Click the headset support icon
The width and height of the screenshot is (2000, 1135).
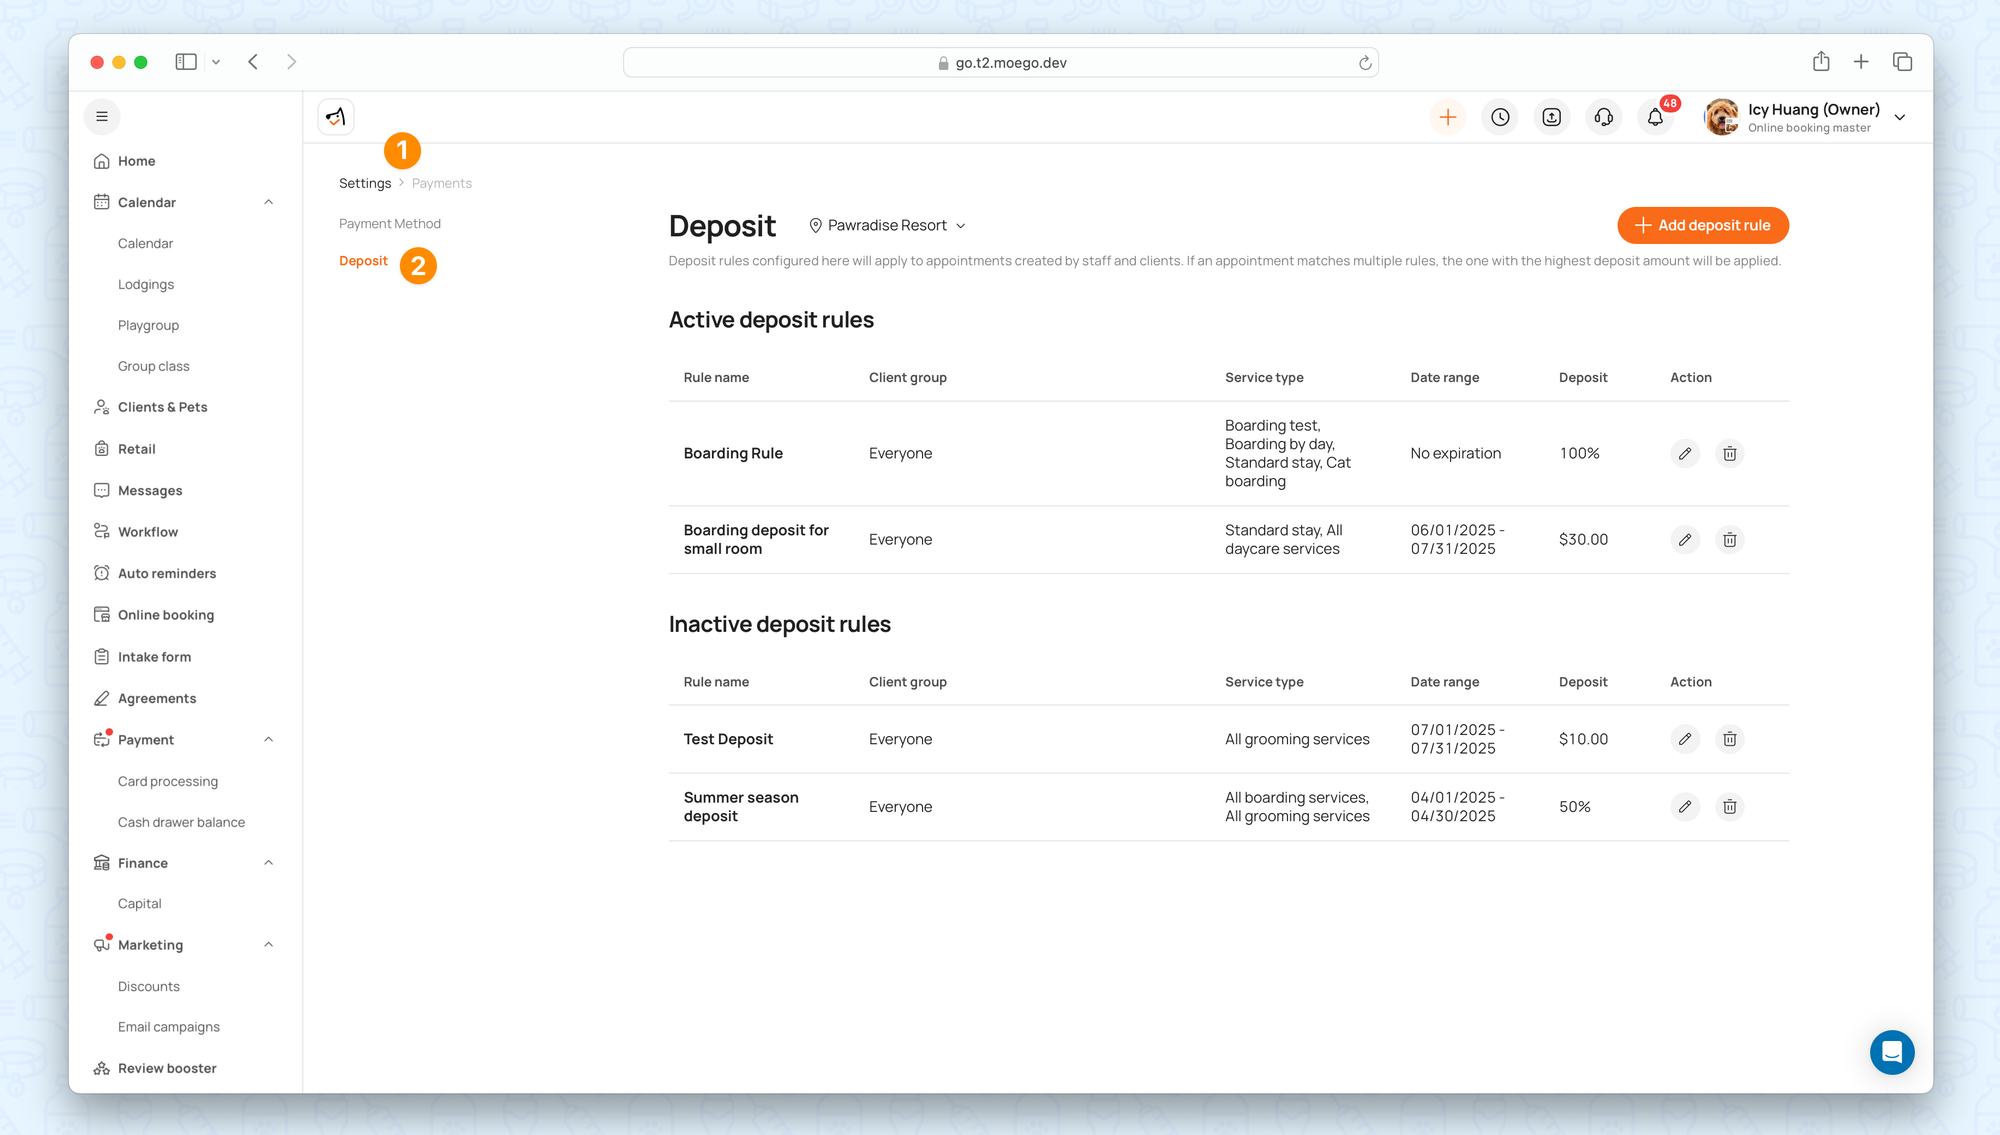[x=1604, y=117]
